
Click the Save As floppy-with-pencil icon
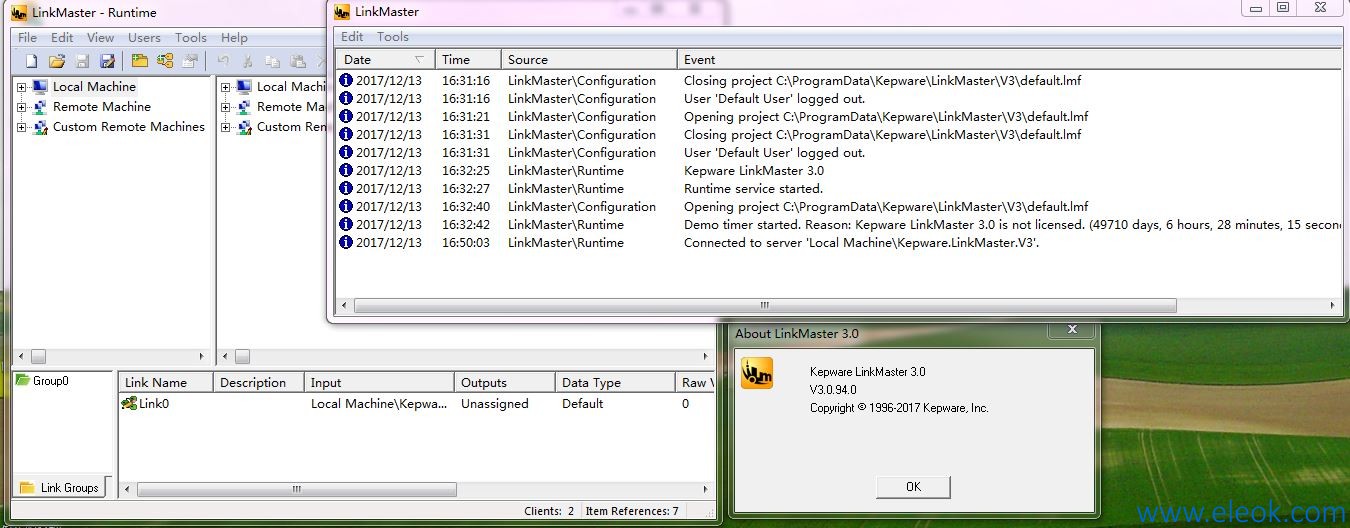pyautogui.click(x=107, y=61)
